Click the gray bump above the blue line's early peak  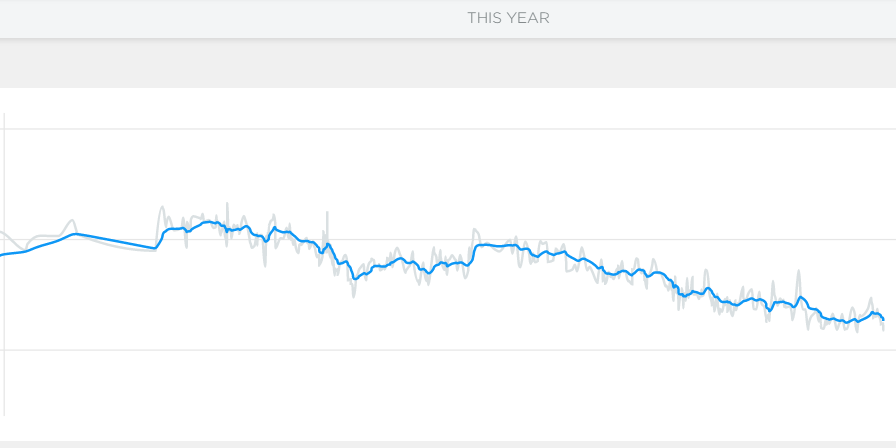[71, 223]
